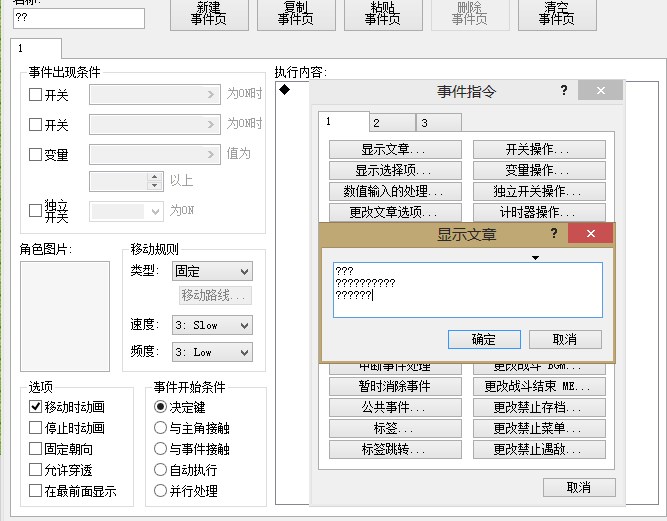Toggle the 允许穿透 checkbox

[x=35, y=470]
